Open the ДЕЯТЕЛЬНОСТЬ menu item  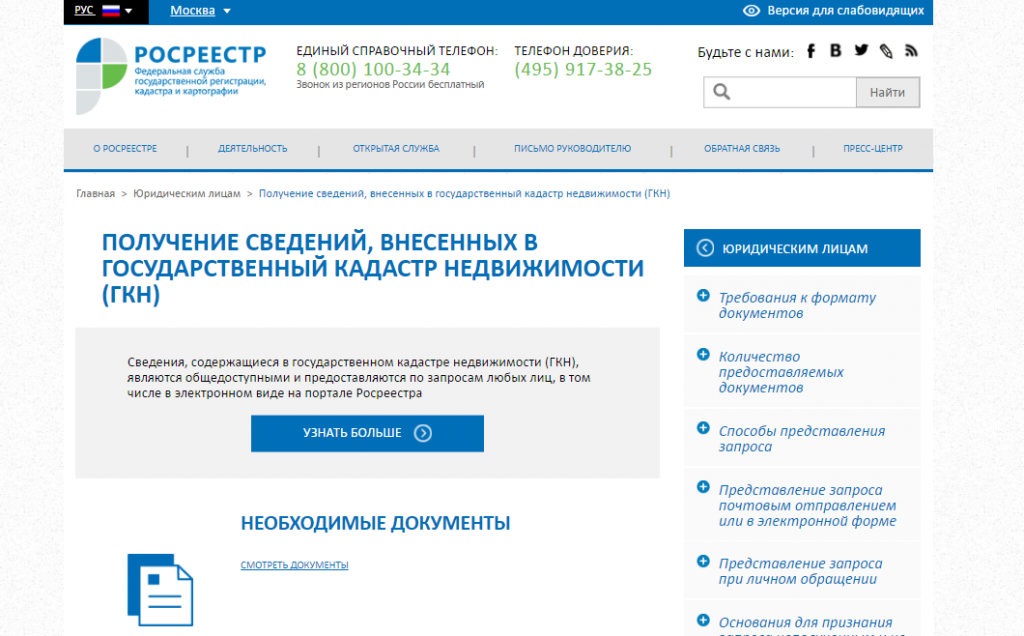pyautogui.click(x=253, y=149)
